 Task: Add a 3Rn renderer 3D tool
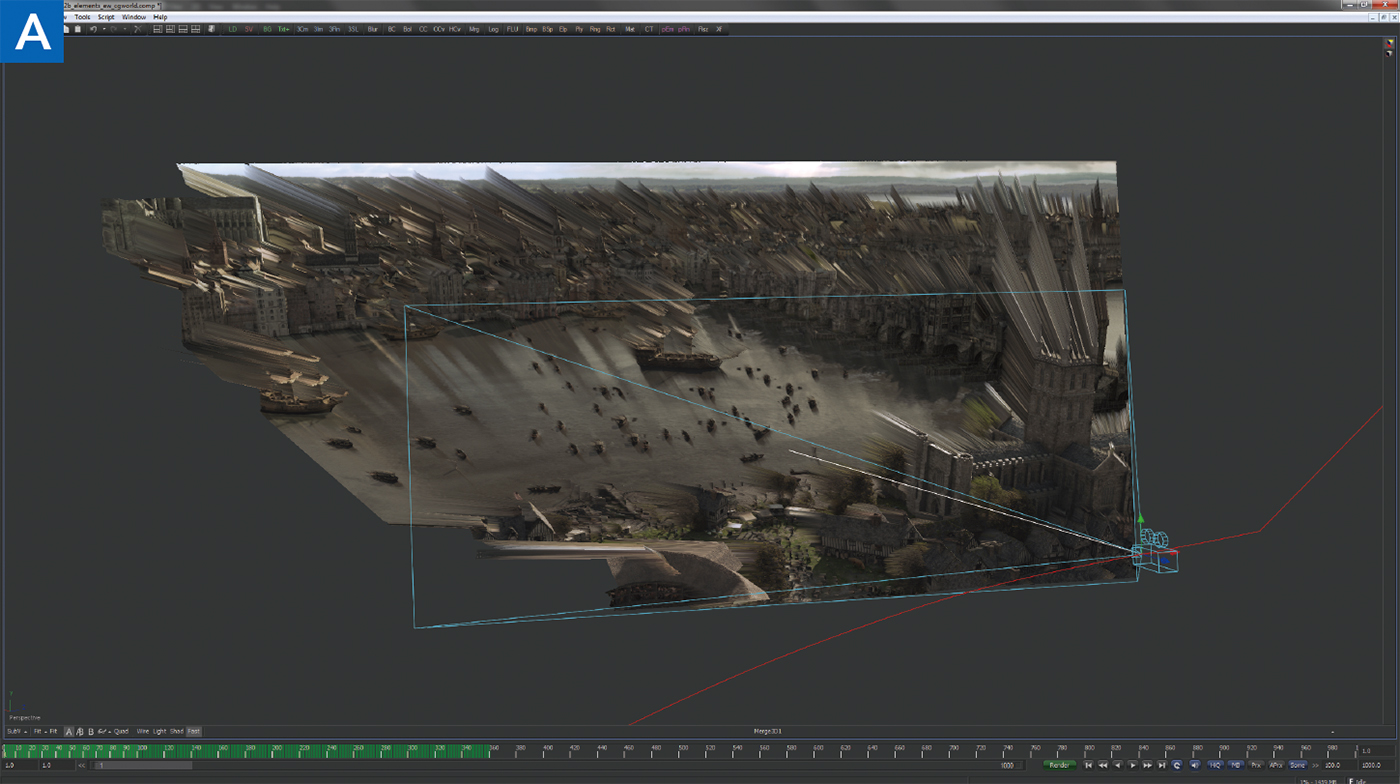click(x=334, y=29)
